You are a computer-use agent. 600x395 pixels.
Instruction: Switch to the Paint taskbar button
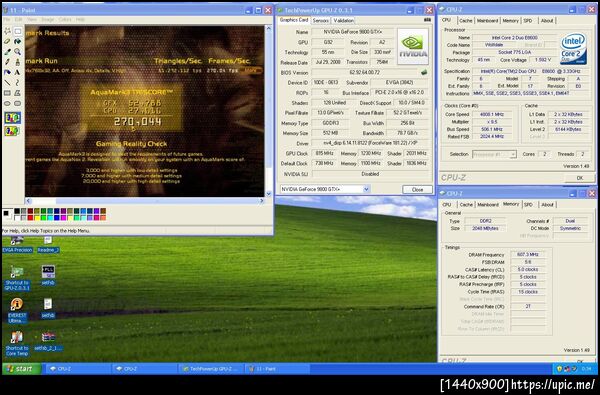[x=277, y=369]
